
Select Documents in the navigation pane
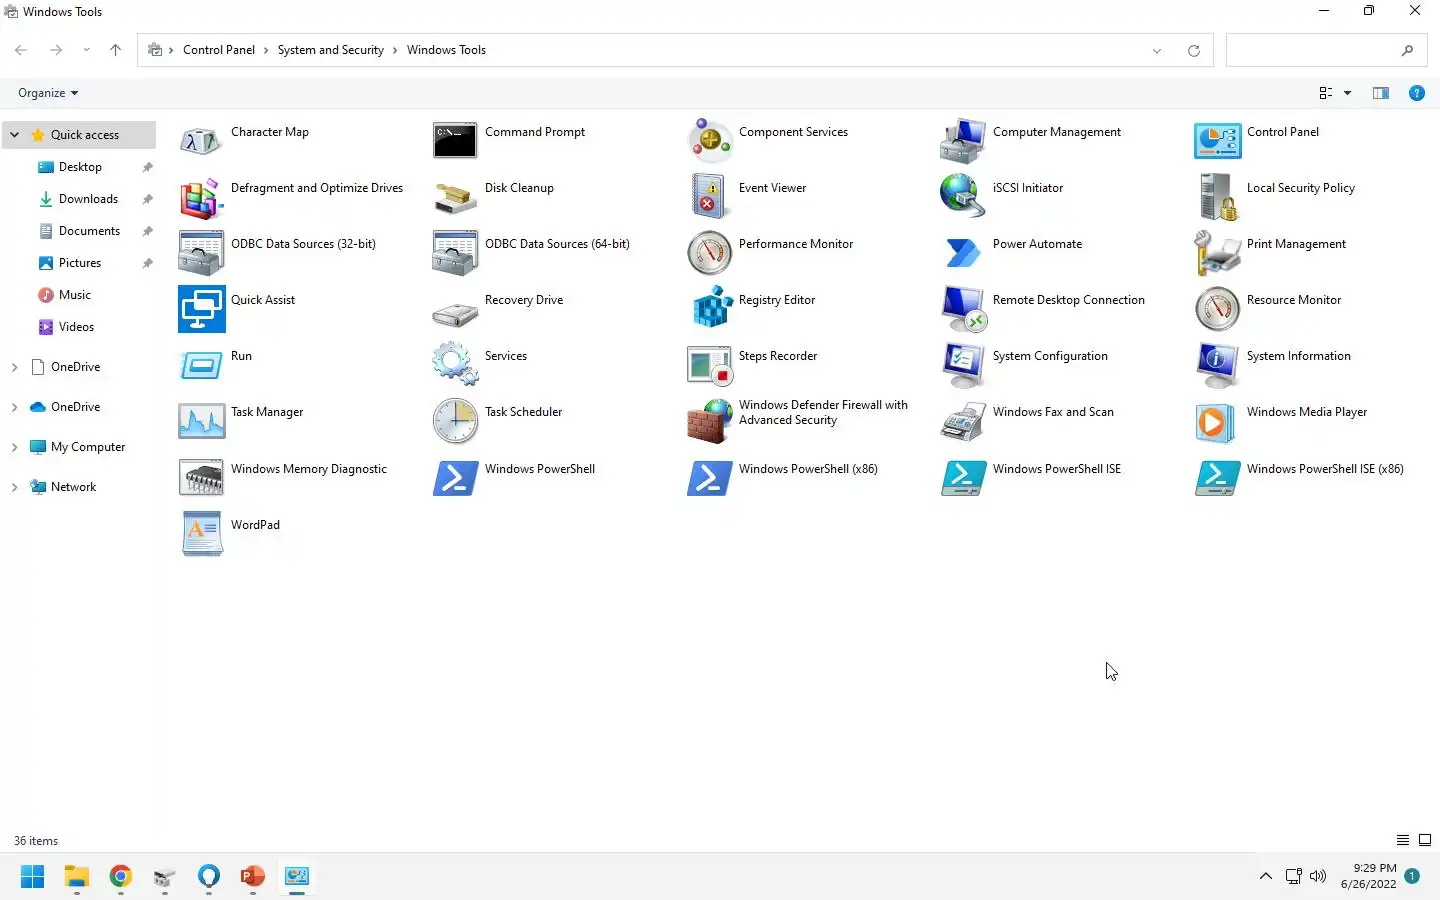click(88, 231)
